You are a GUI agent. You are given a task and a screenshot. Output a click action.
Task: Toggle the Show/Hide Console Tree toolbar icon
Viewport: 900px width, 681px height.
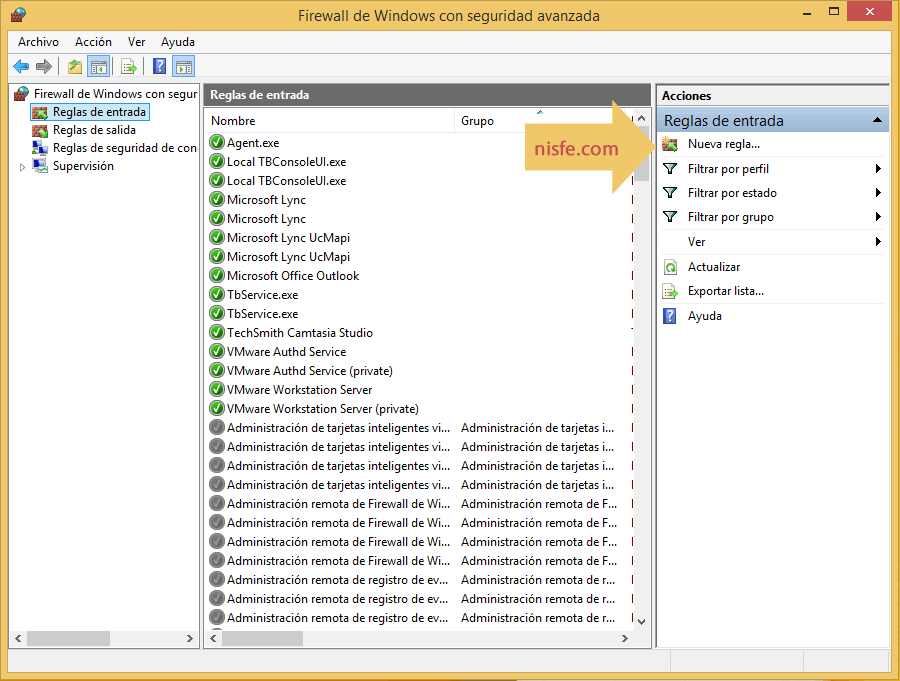(99, 67)
